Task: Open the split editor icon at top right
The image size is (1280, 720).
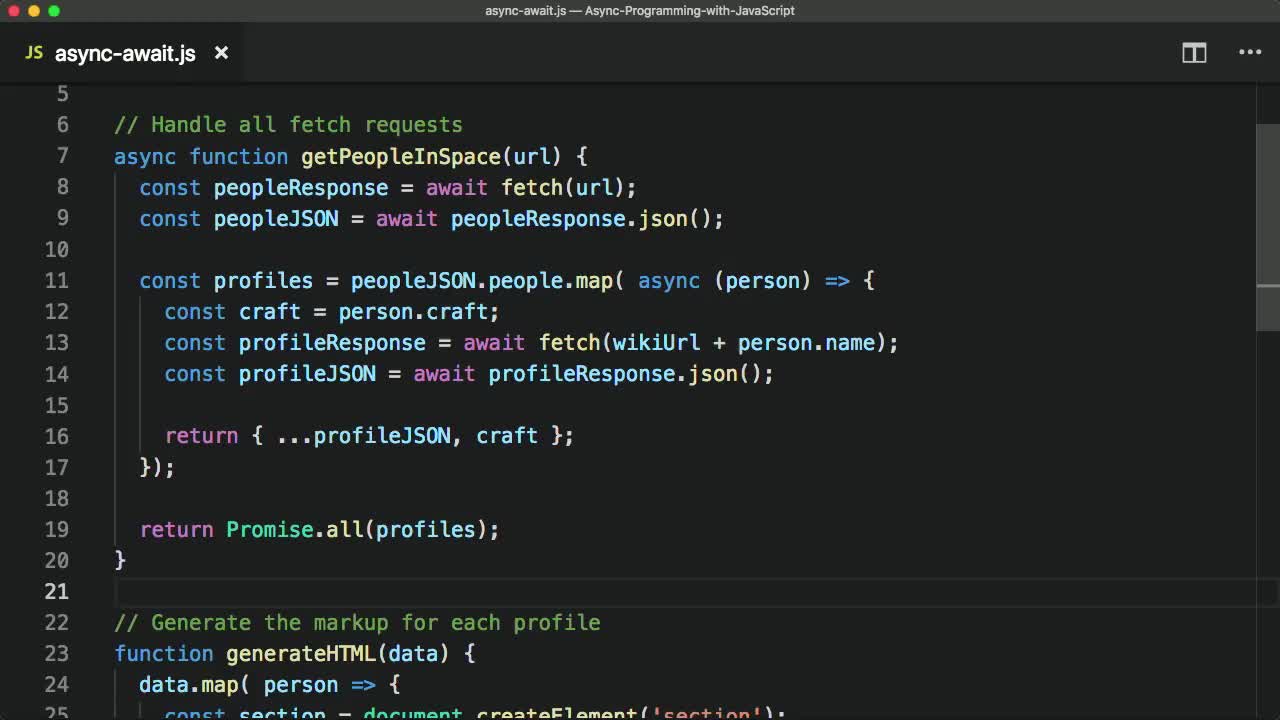Action: click(1194, 52)
